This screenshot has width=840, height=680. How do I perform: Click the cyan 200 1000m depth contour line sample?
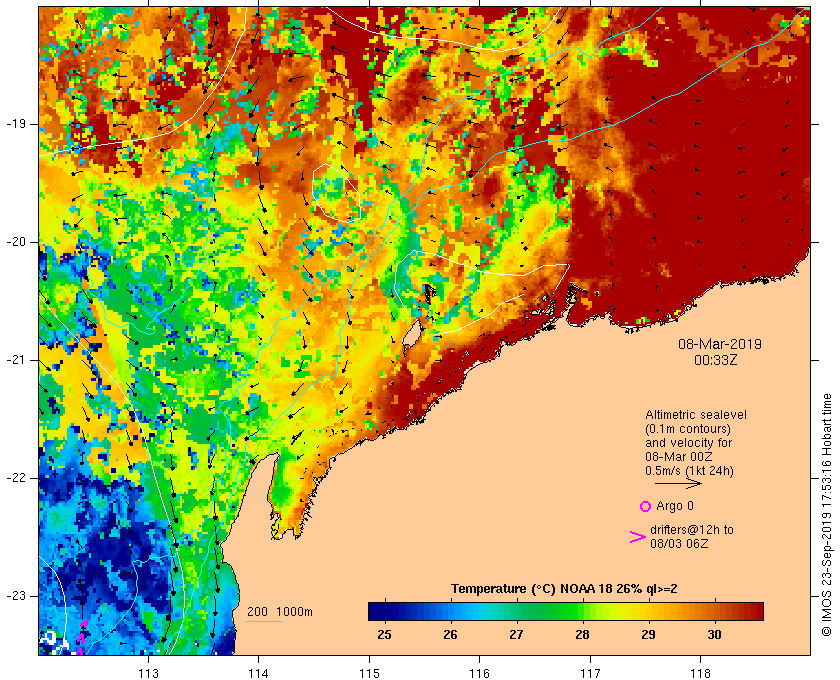(264, 622)
